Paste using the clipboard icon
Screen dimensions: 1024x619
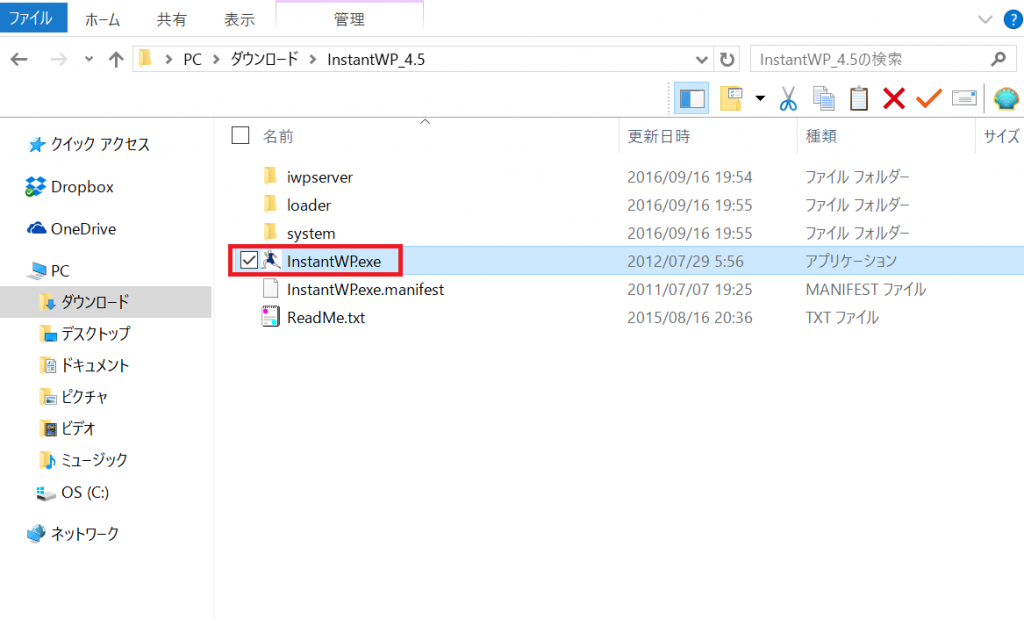point(859,99)
